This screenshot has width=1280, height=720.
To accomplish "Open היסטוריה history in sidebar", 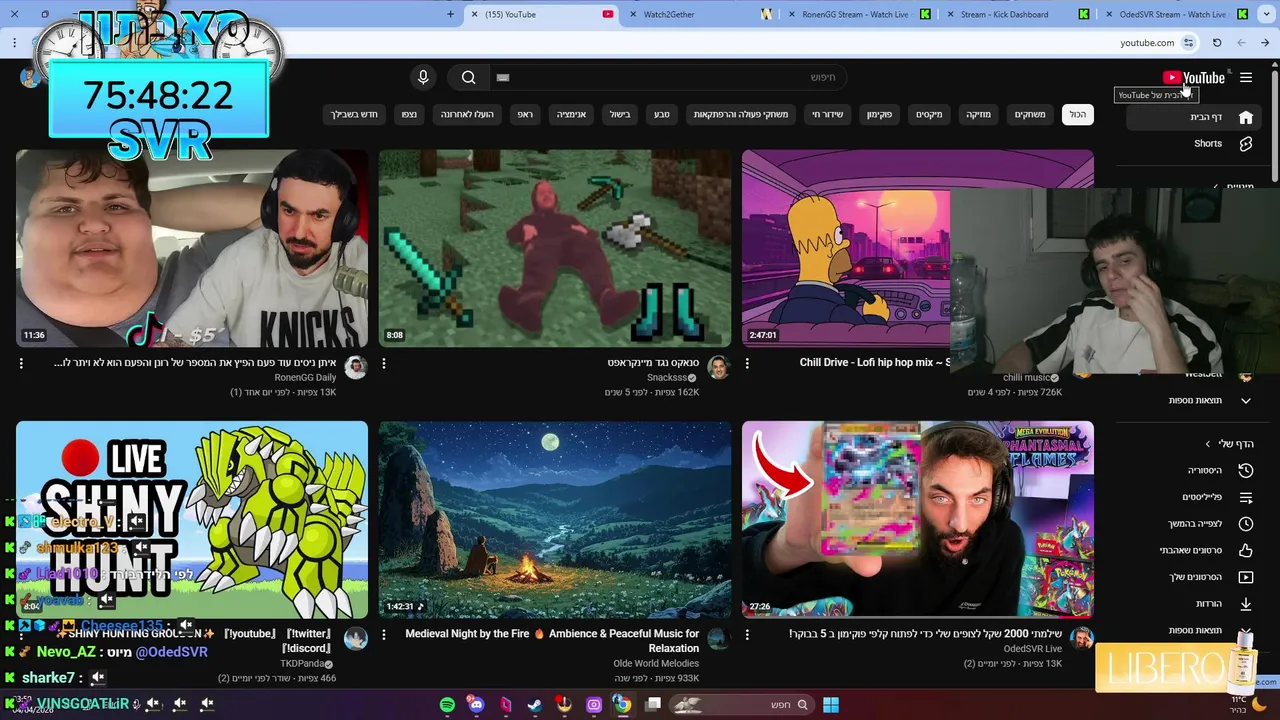I will tap(1196, 470).
